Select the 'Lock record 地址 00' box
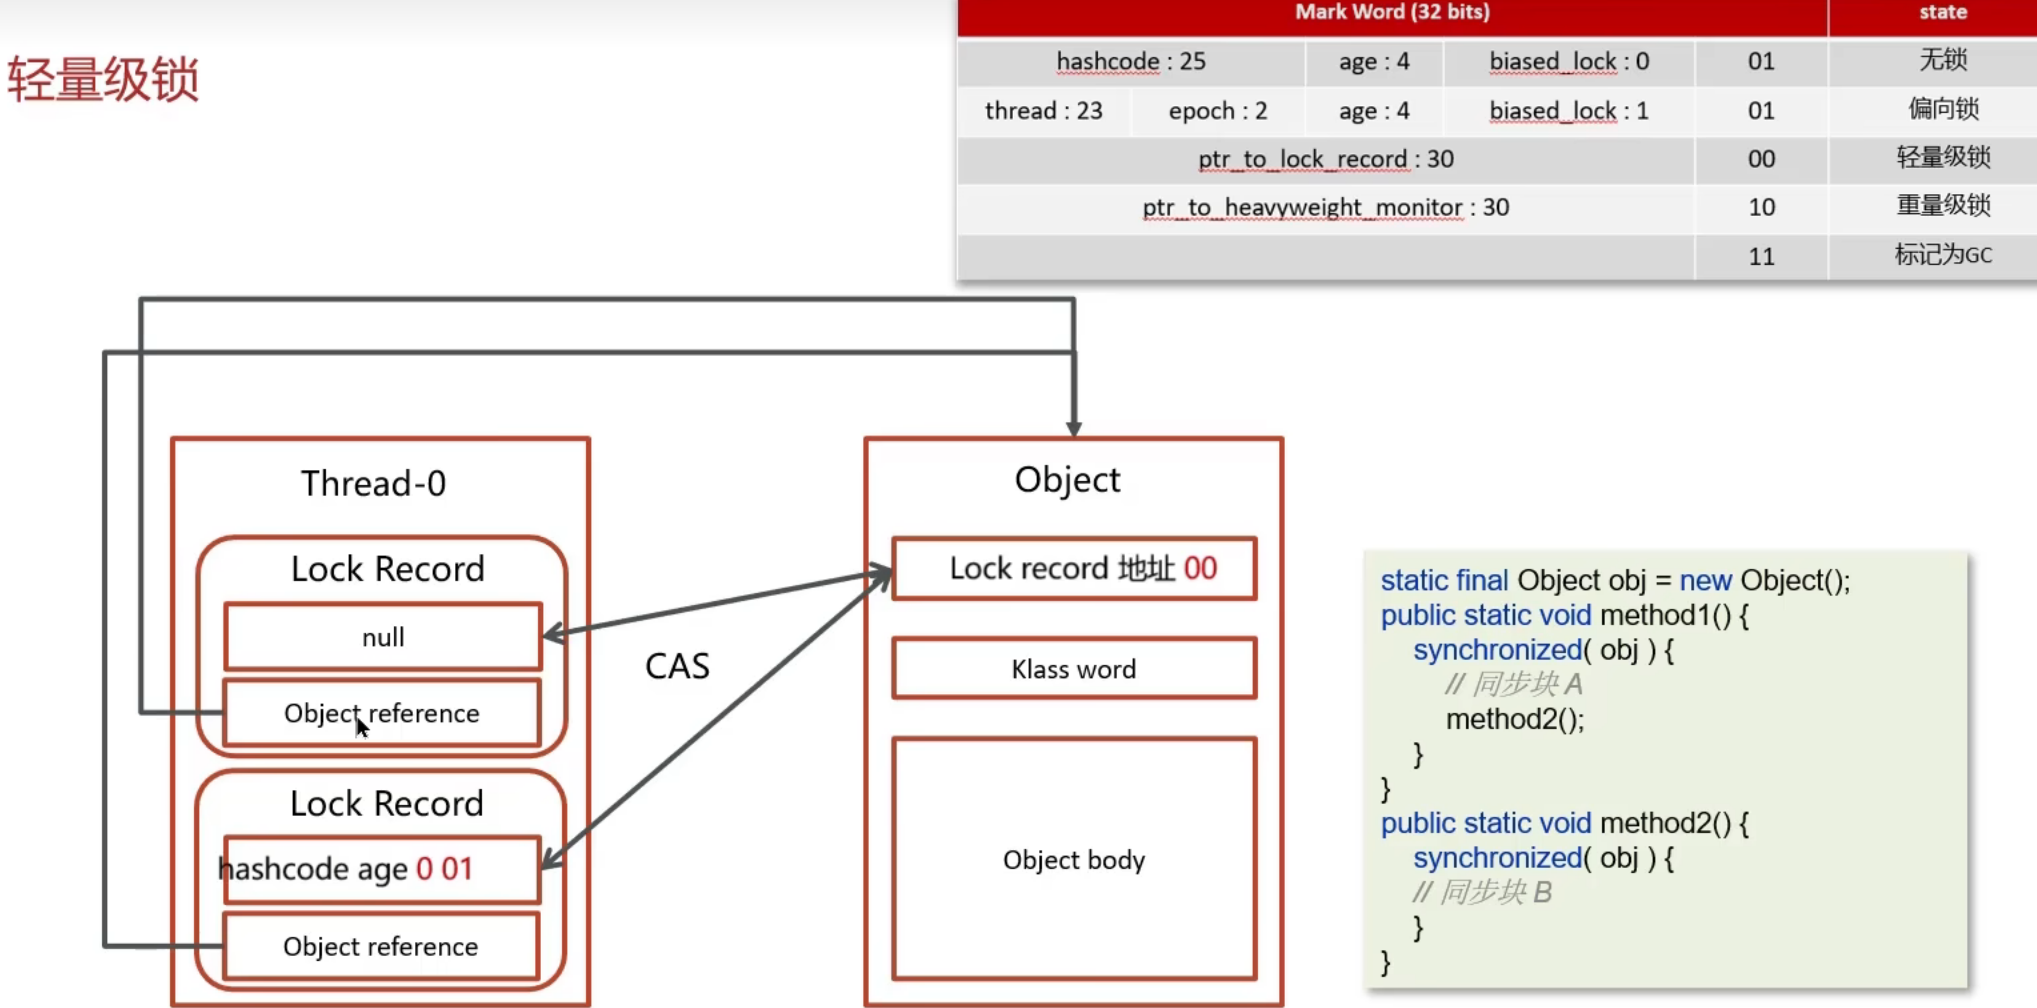Viewport: 2037px width, 1008px height. click(1074, 568)
